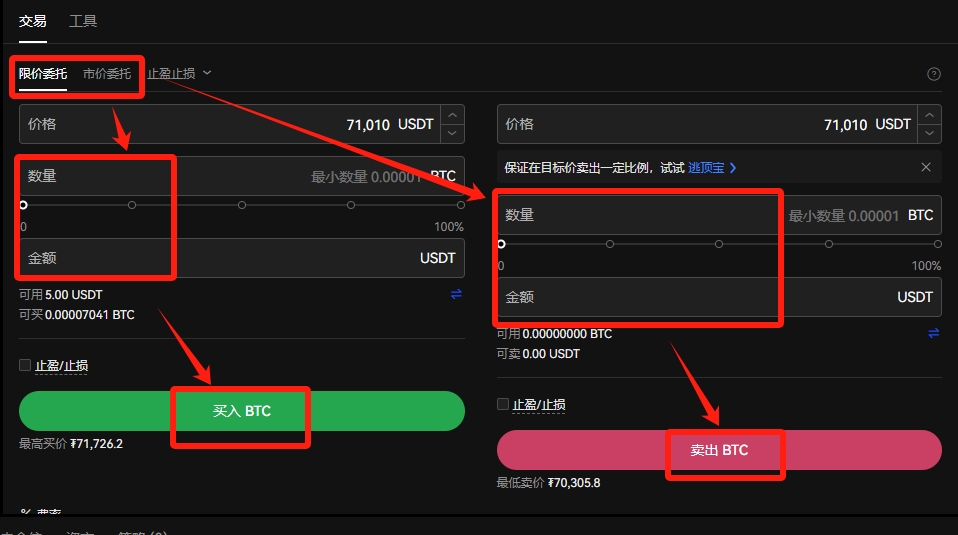
Task: Set buy slider to 25% point
Action: [132, 205]
